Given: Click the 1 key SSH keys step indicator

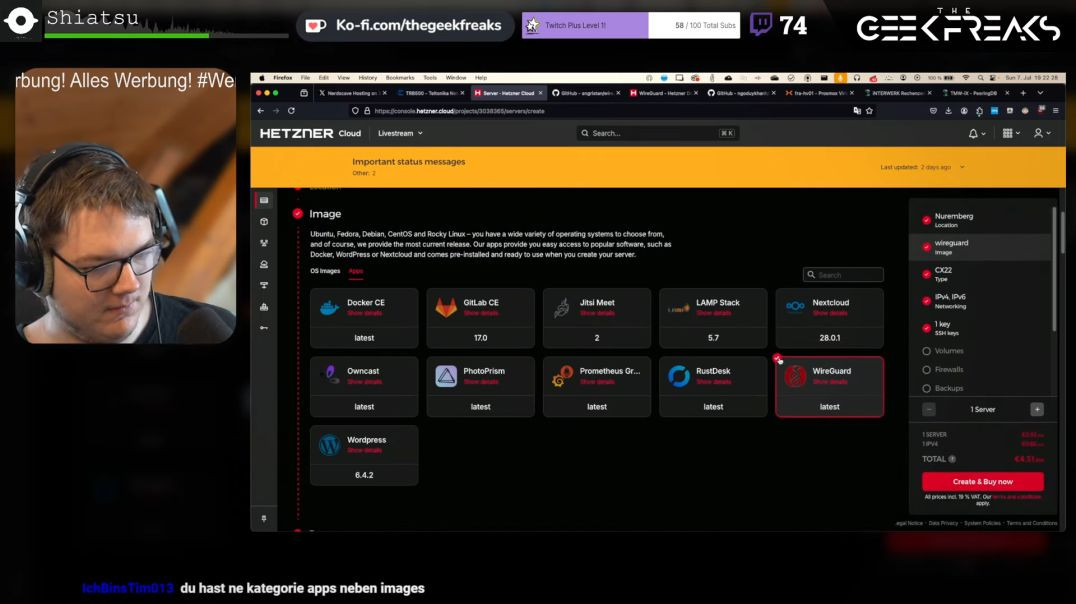Looking at the screenshot, I should coord(926,328).
